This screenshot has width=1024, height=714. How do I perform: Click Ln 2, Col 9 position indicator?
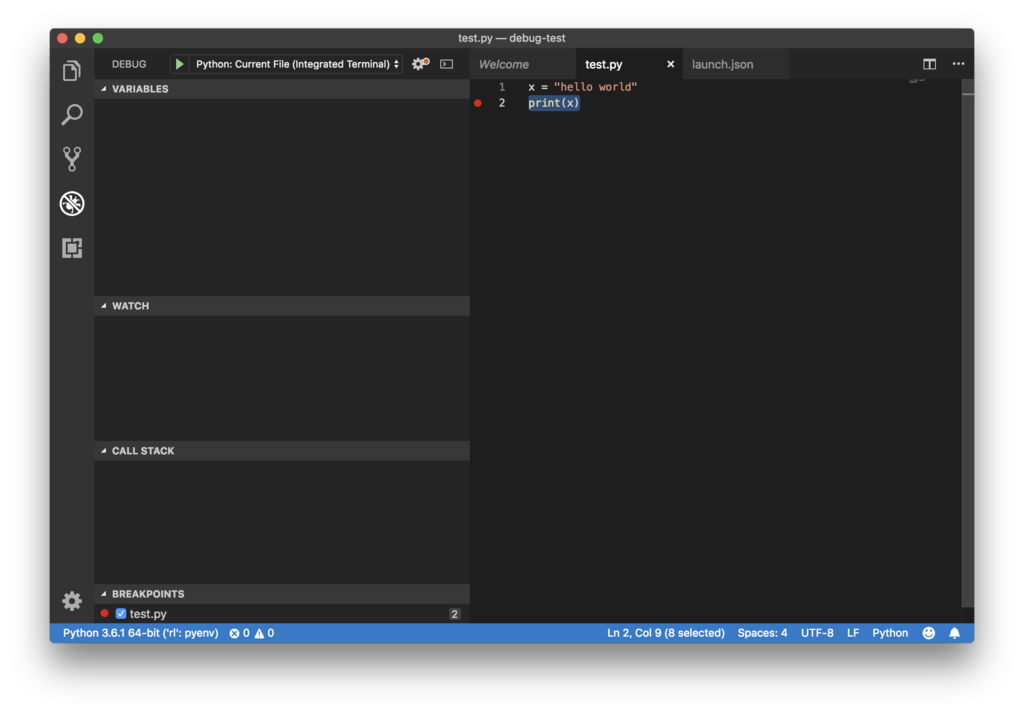point(665,633)
